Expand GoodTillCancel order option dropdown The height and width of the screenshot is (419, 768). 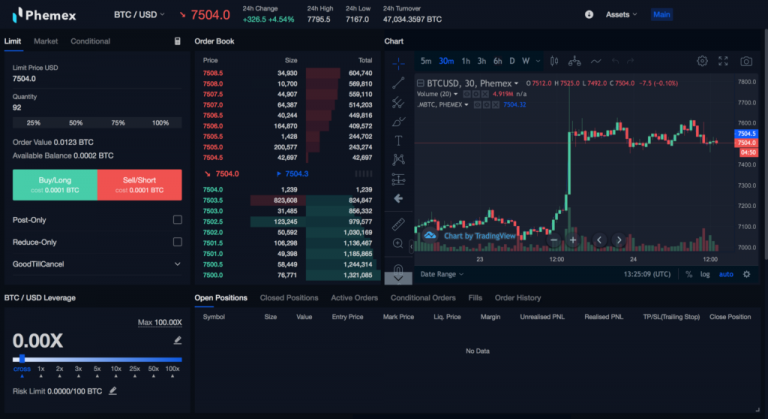tap(97, 264)
